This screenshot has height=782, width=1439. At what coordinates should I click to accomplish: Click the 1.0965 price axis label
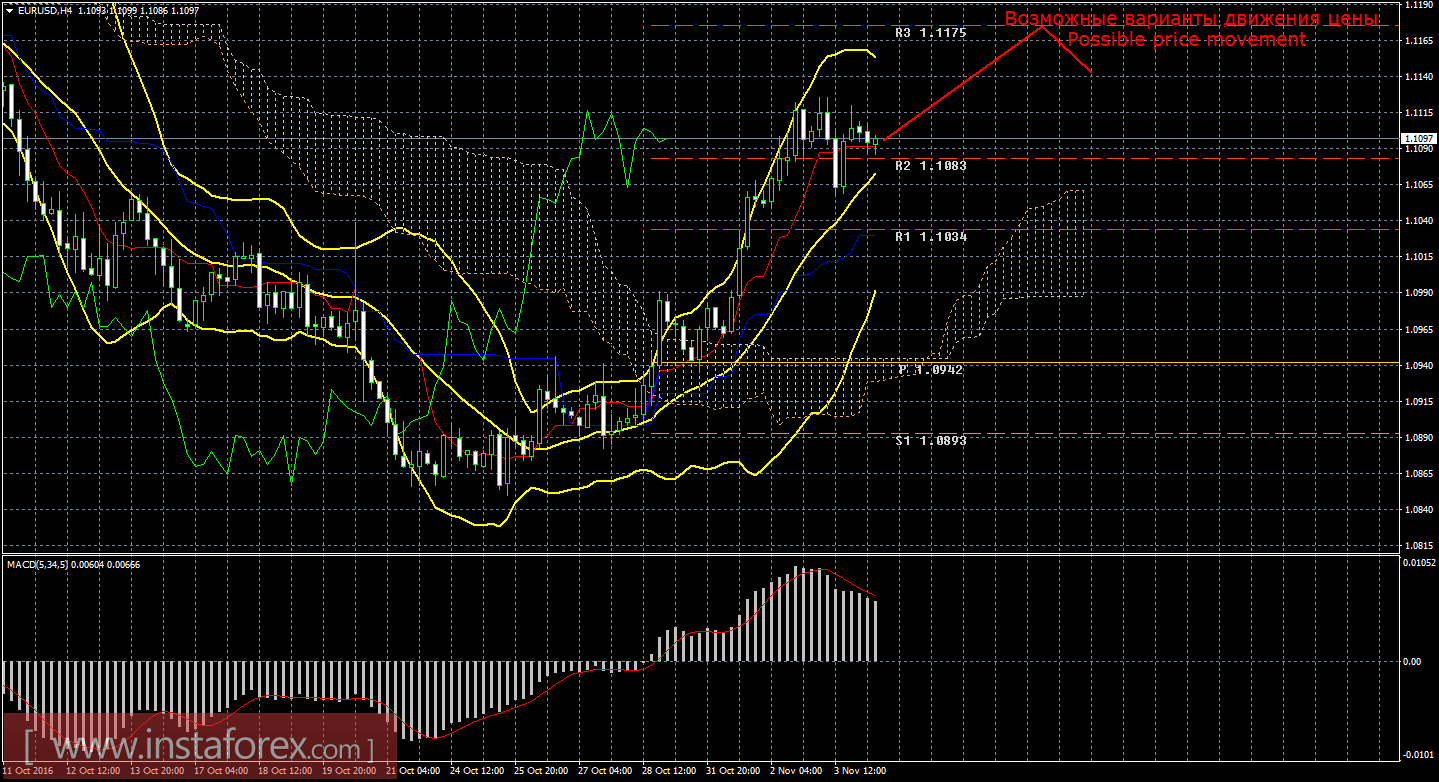1419,329
